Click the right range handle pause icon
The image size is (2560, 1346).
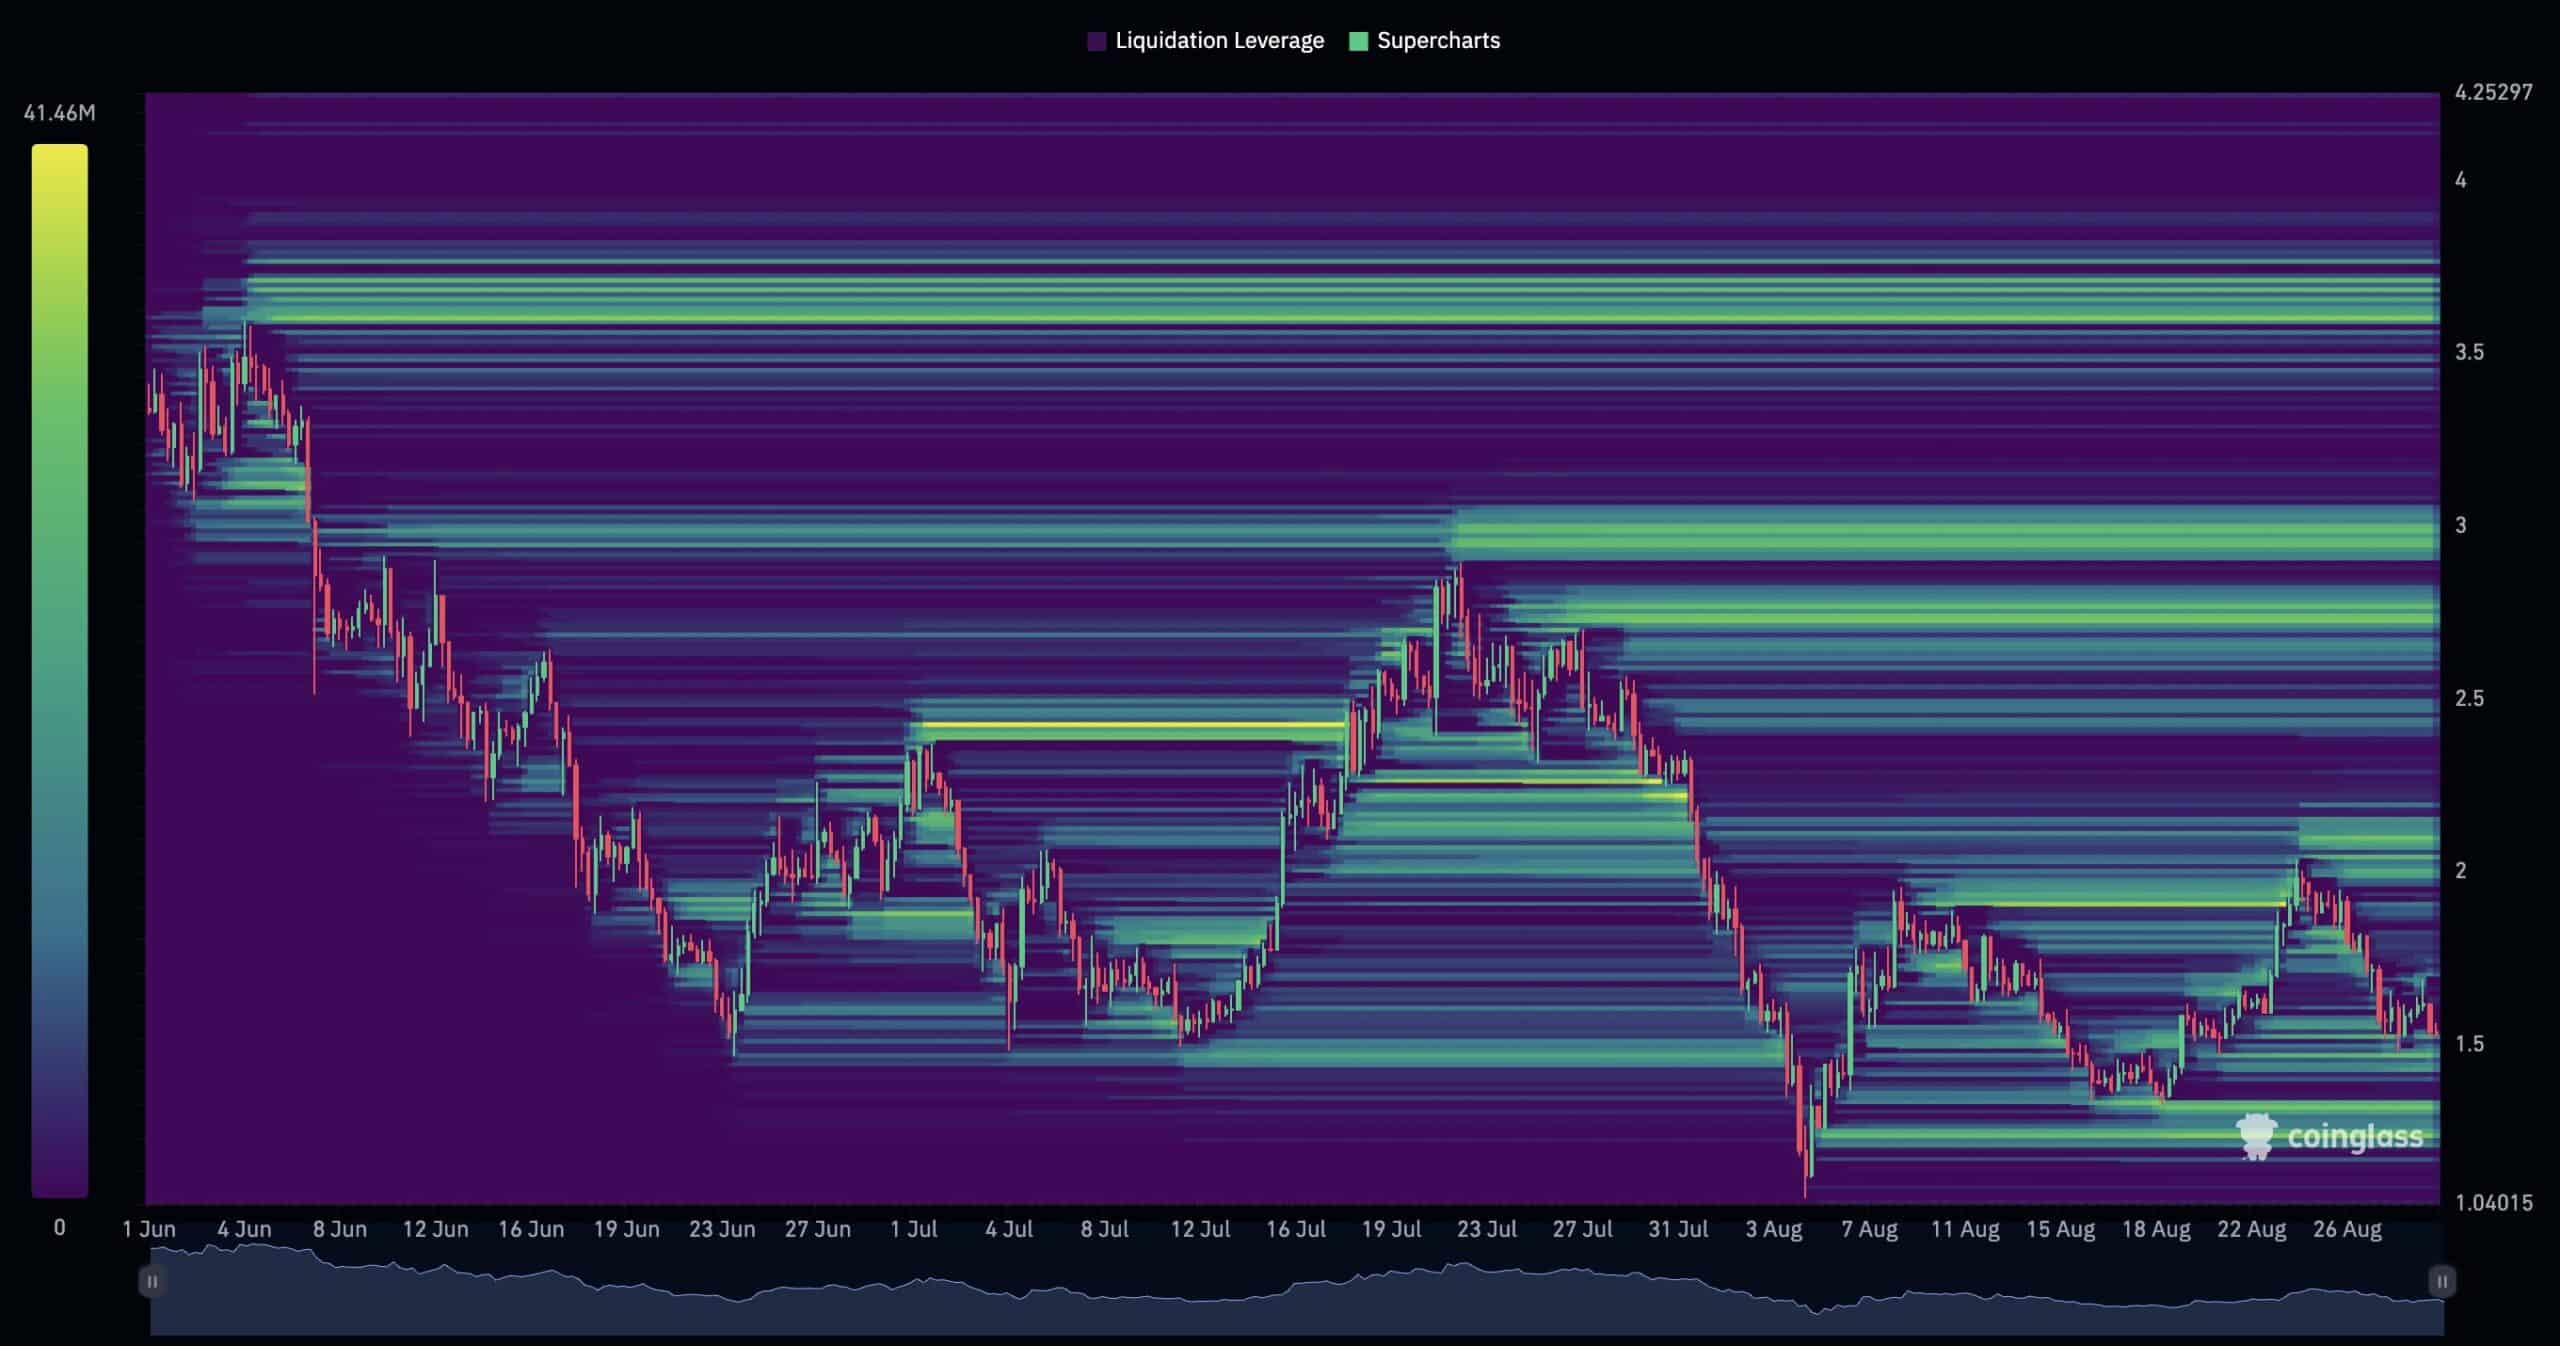coord(2442,1281)
